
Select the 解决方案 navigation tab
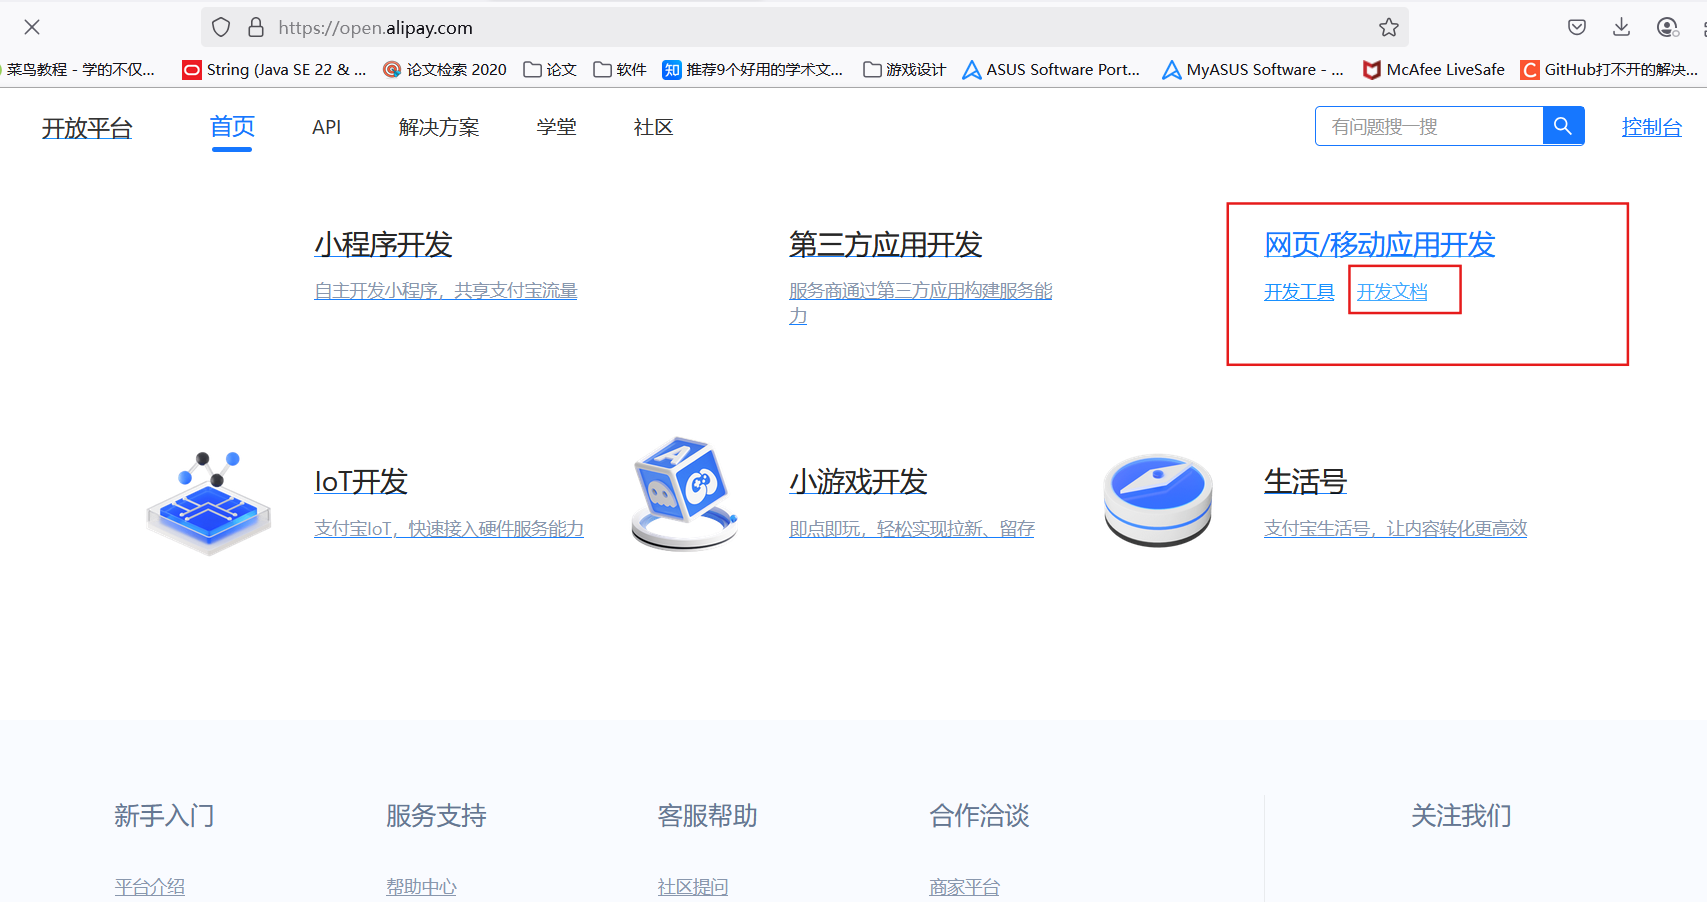(x=439, y=127)
